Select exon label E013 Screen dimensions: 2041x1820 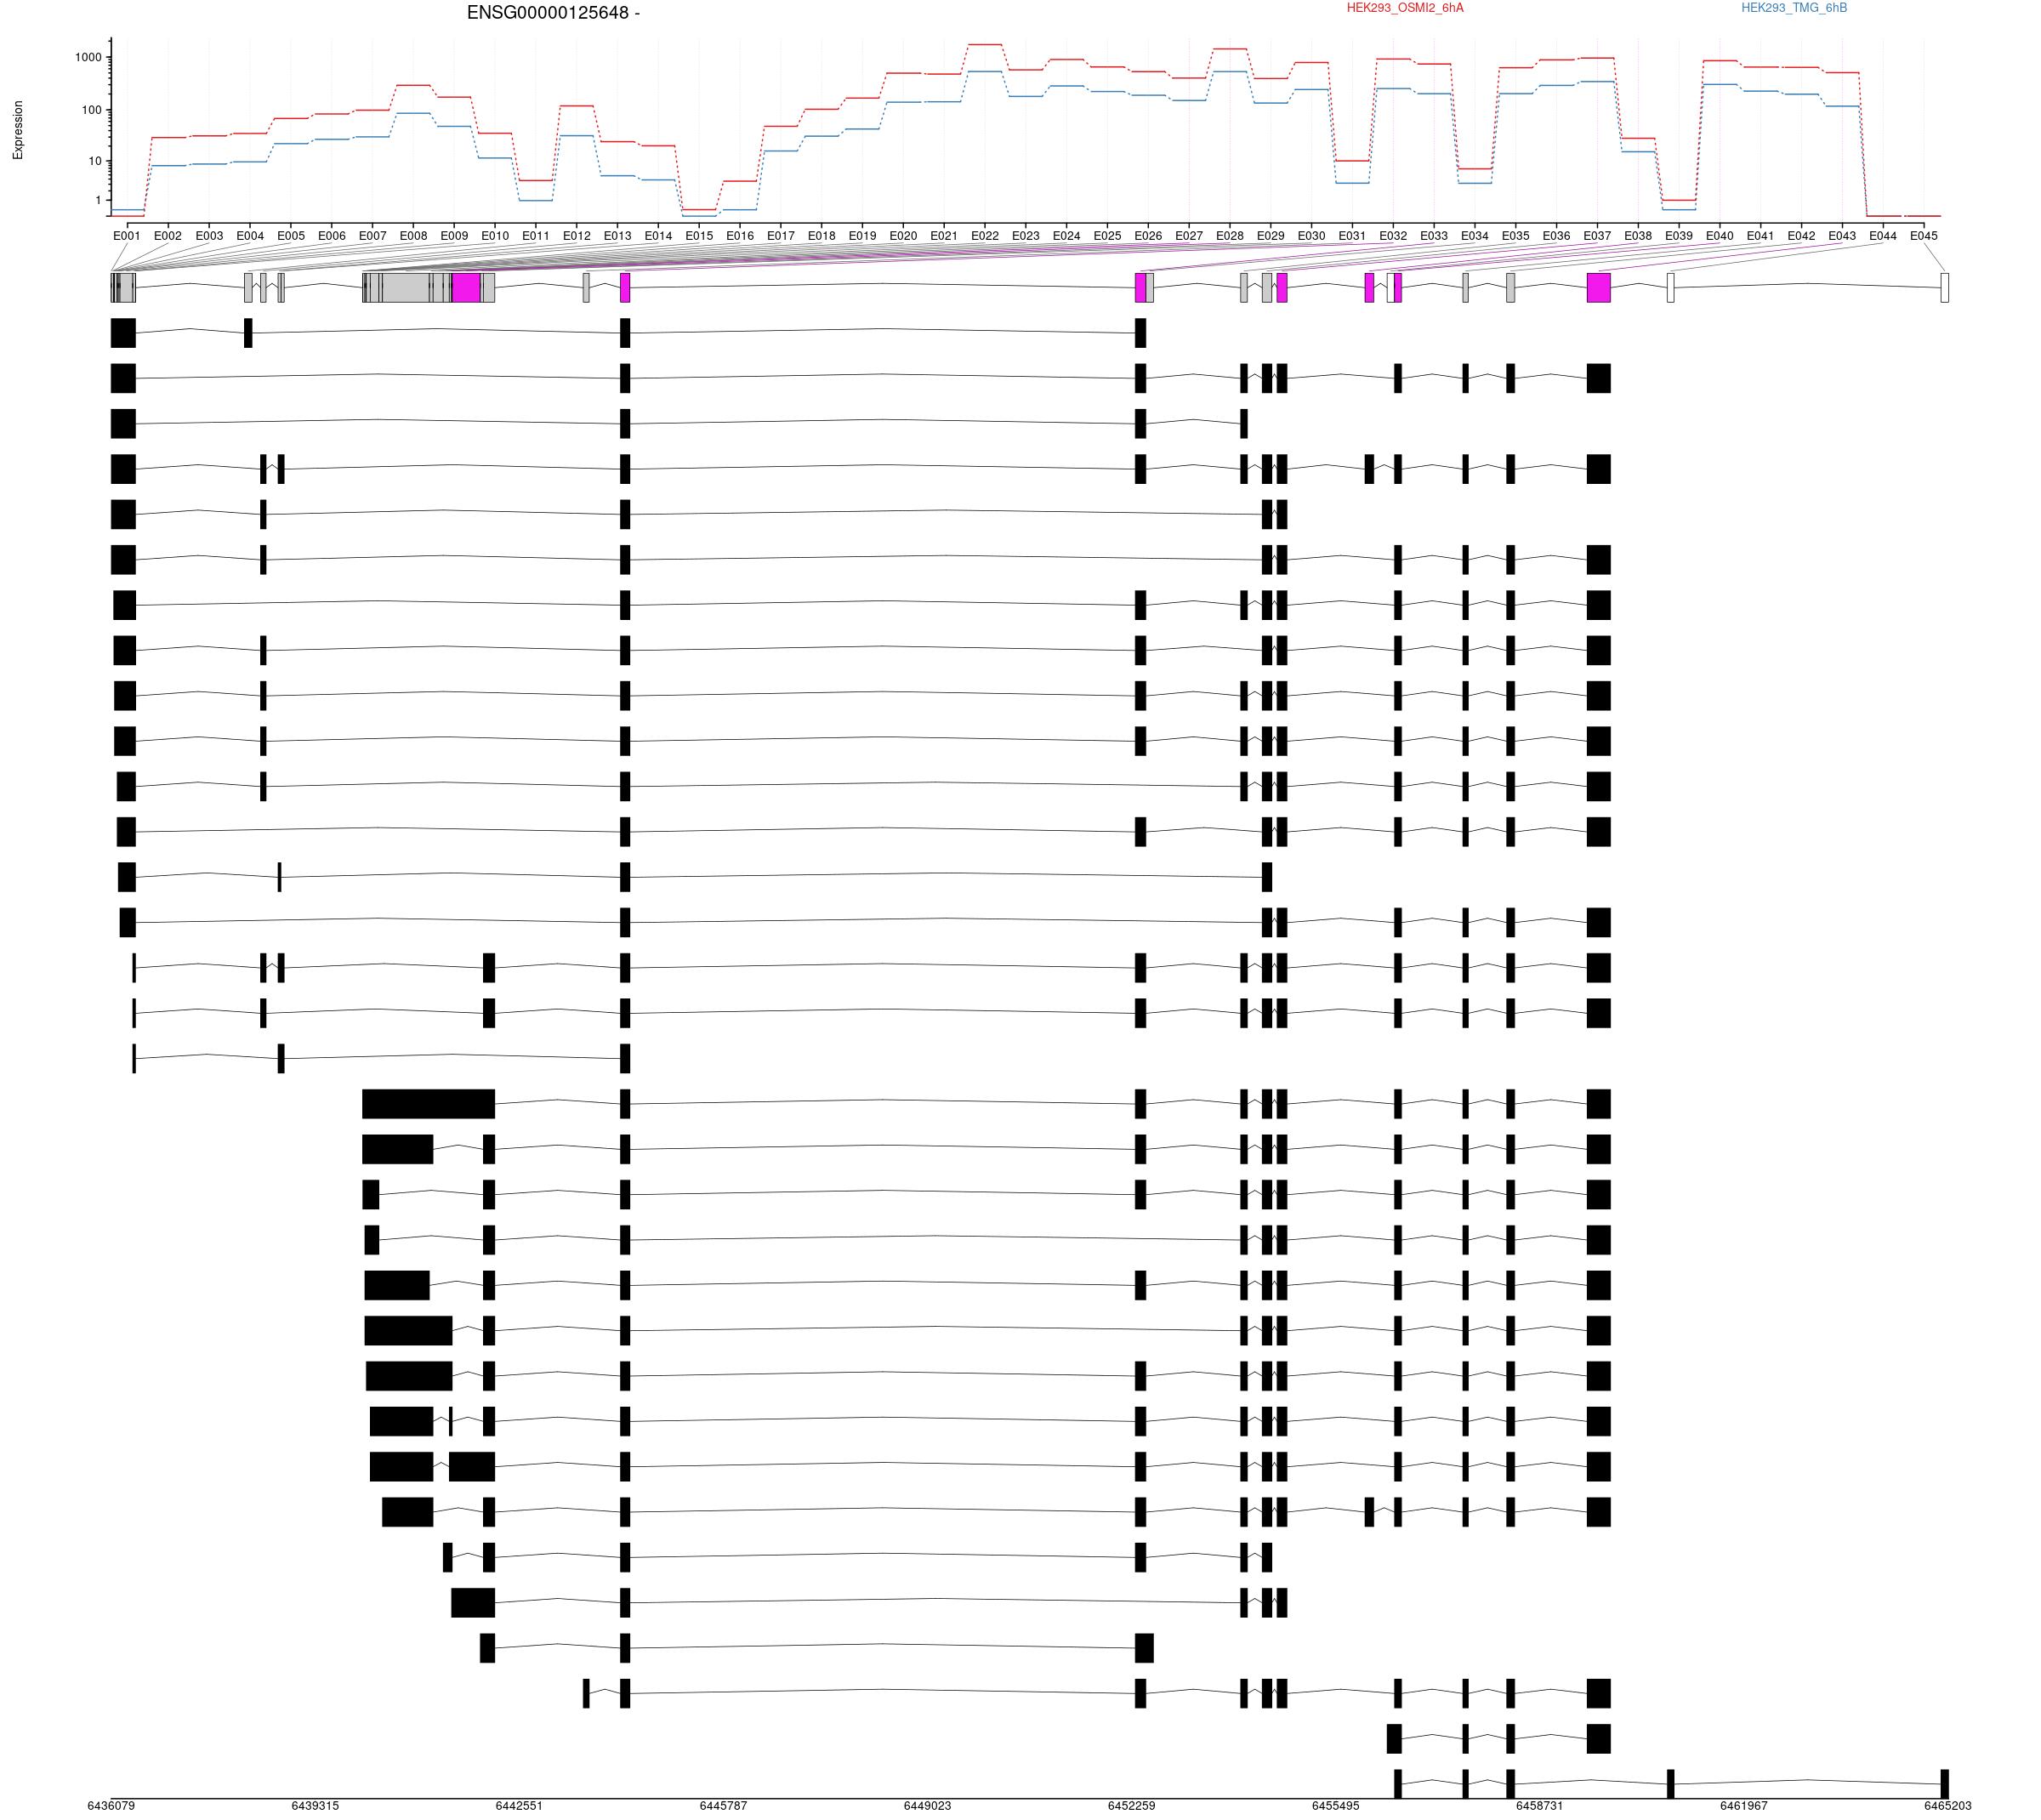(617, 236)
